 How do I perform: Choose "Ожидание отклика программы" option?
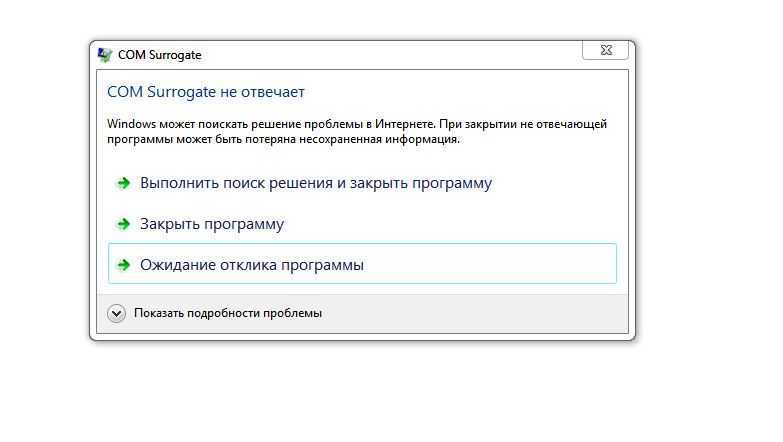pyautogui.click(x=363, y=264)
